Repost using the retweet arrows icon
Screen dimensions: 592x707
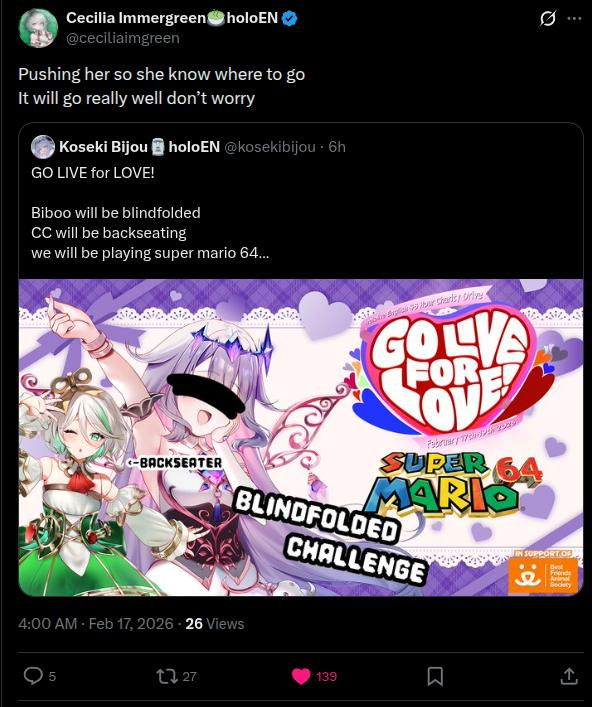pyautogui.click(x=166, y=676)
